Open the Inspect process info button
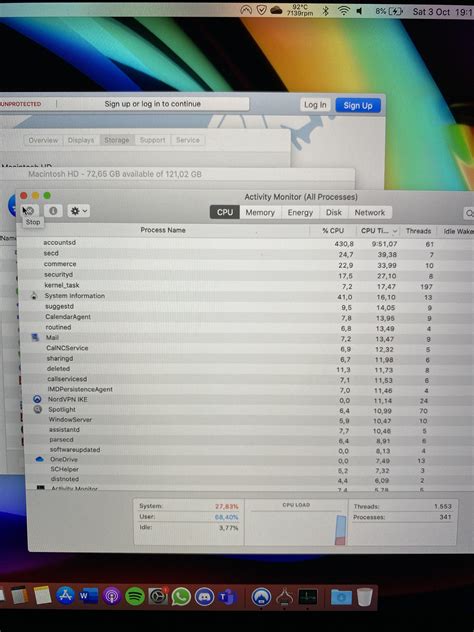This screenshot has width=474, height=632. coord(53,211)
